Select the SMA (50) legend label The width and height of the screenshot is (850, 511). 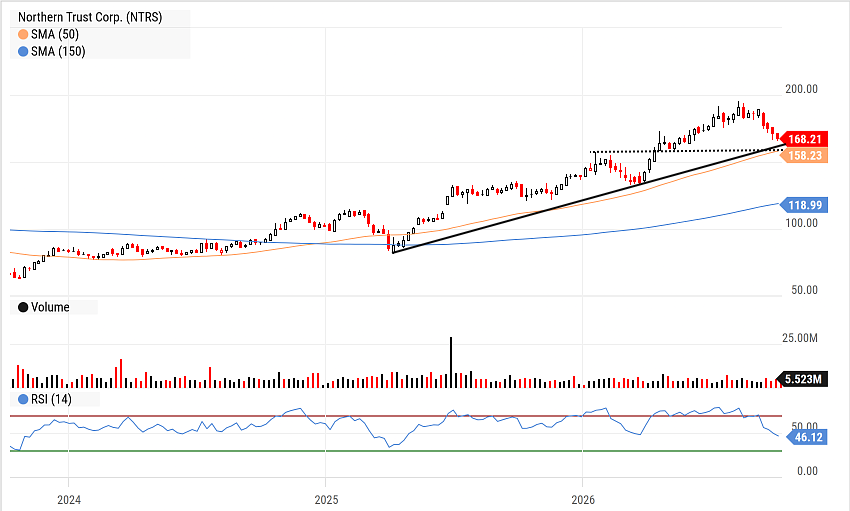55,35
